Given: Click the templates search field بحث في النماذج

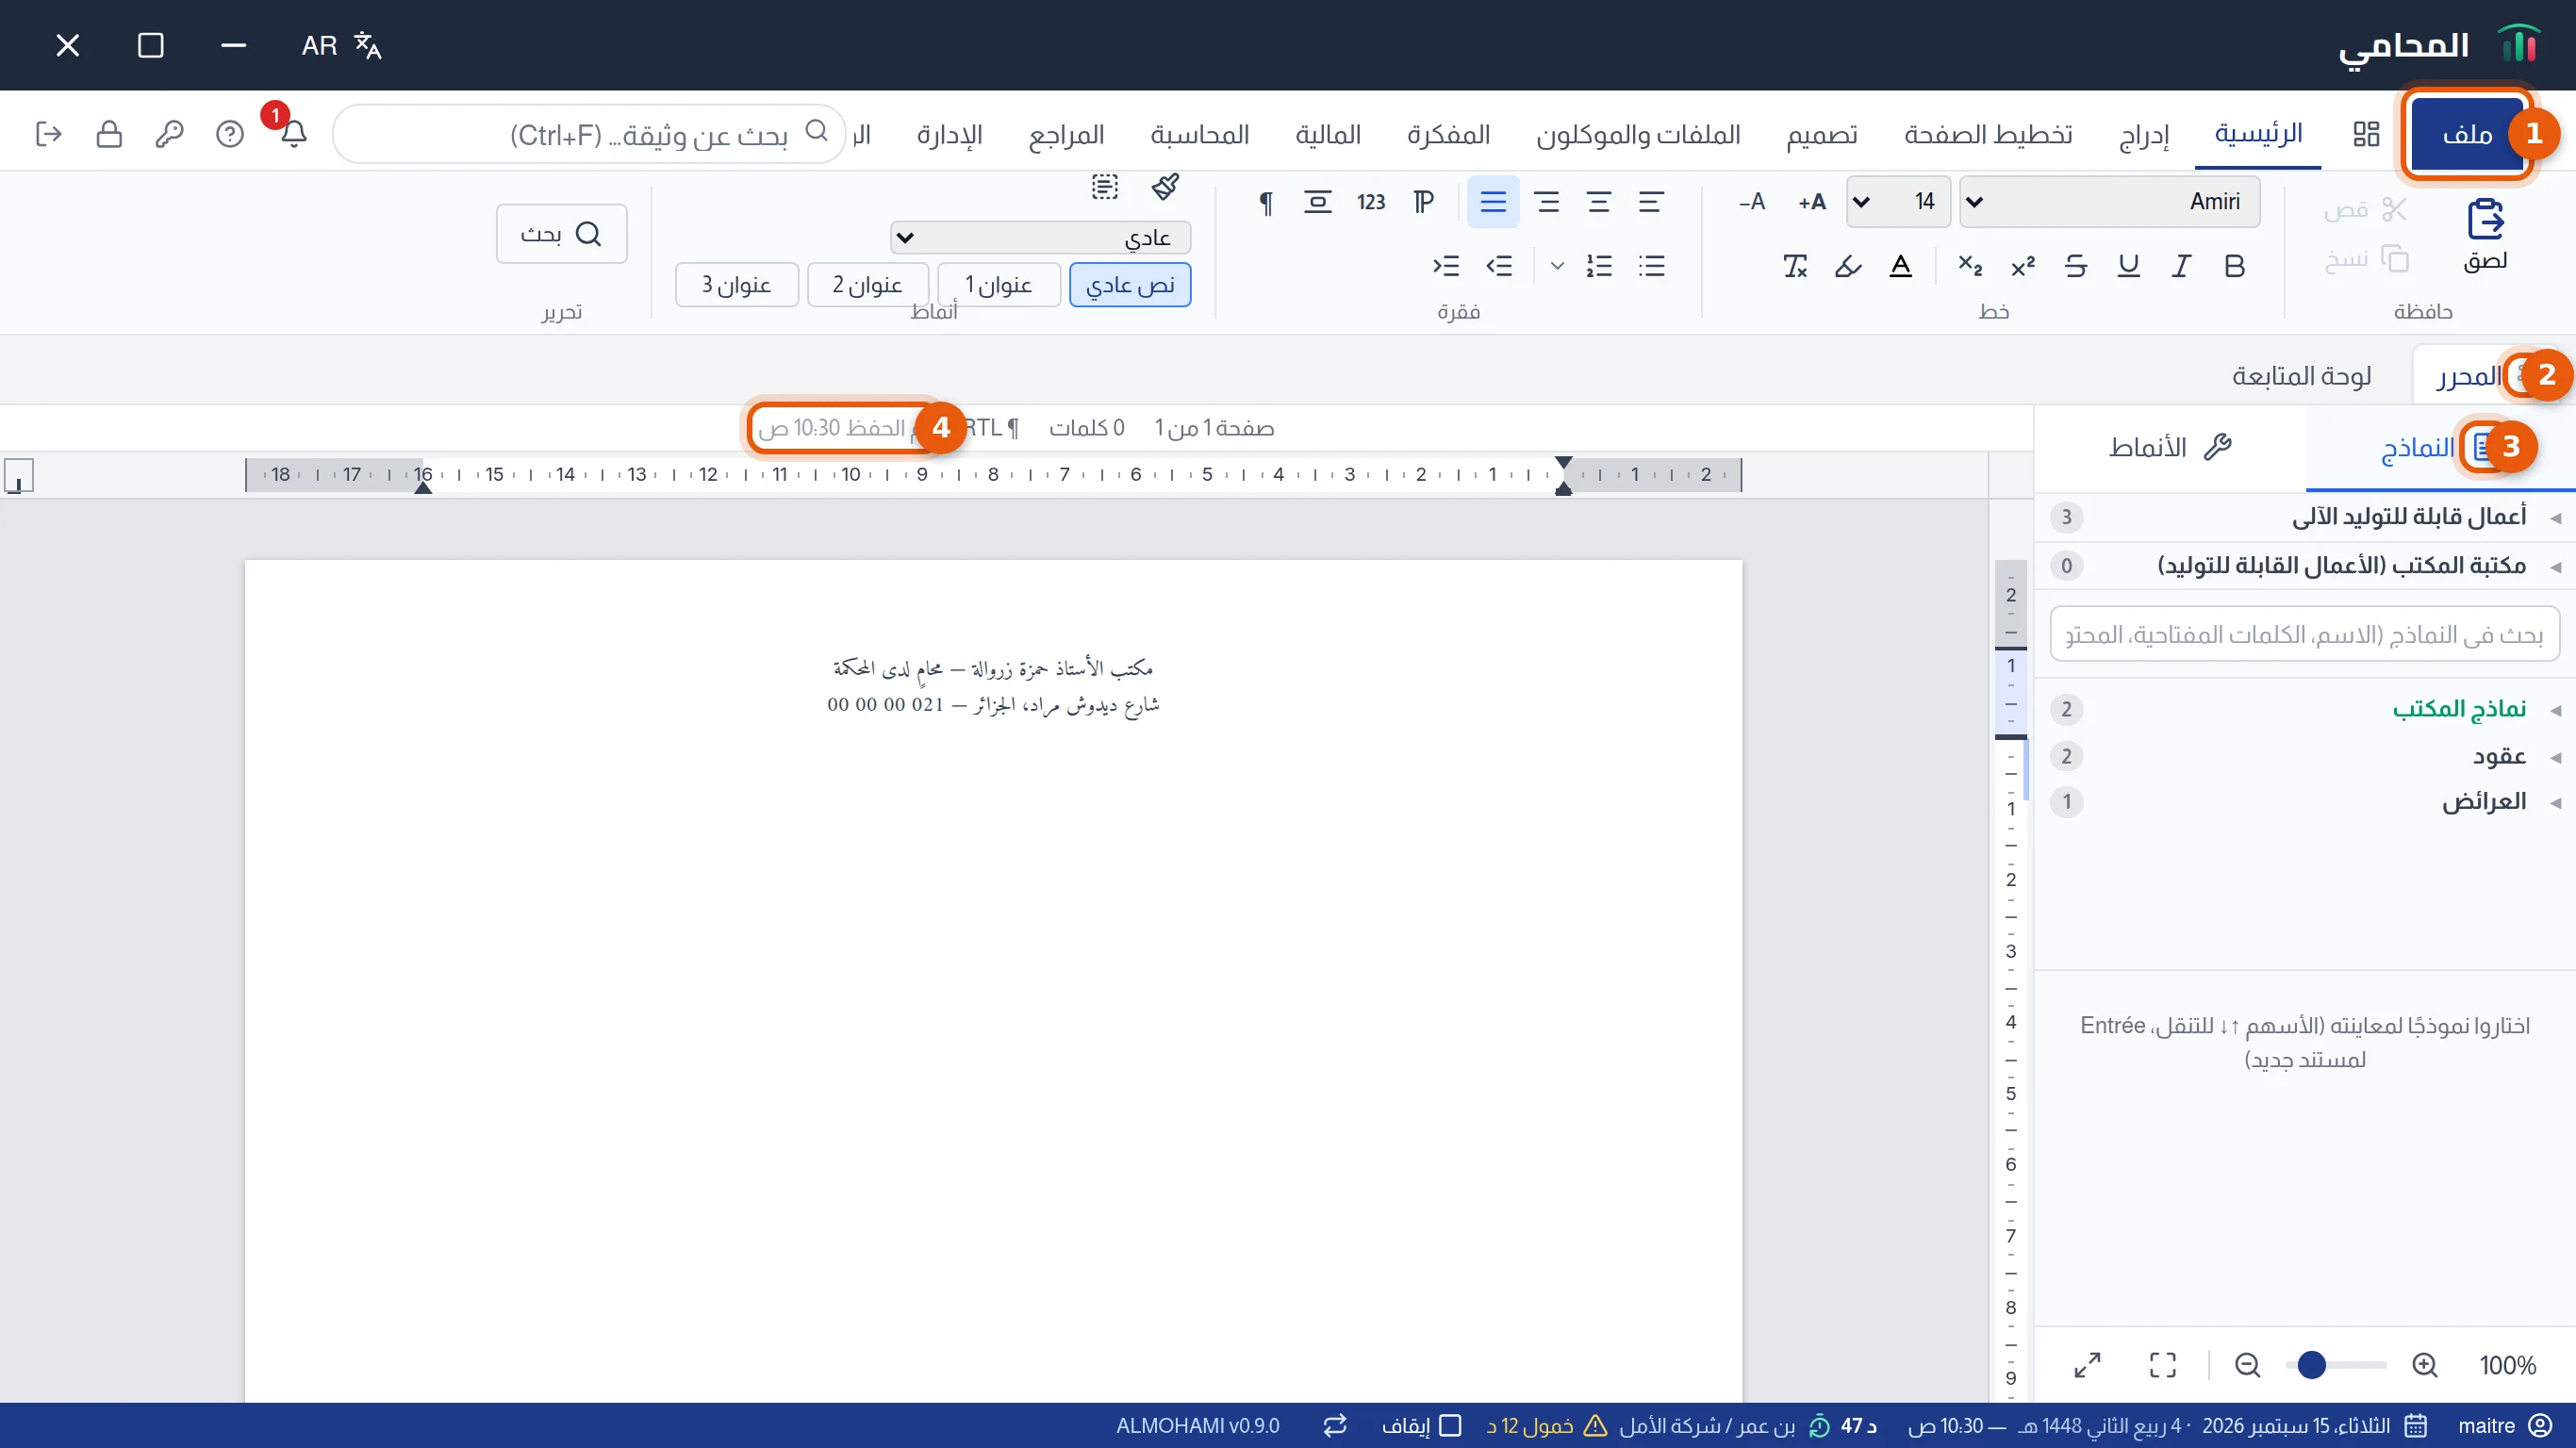Looking at the screenshot, I should pos(2305,634).
